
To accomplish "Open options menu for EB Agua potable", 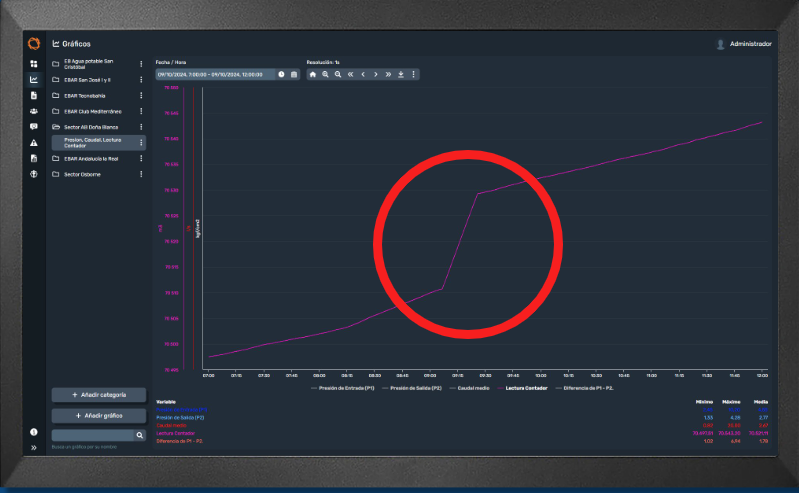I will coord(141,64).
